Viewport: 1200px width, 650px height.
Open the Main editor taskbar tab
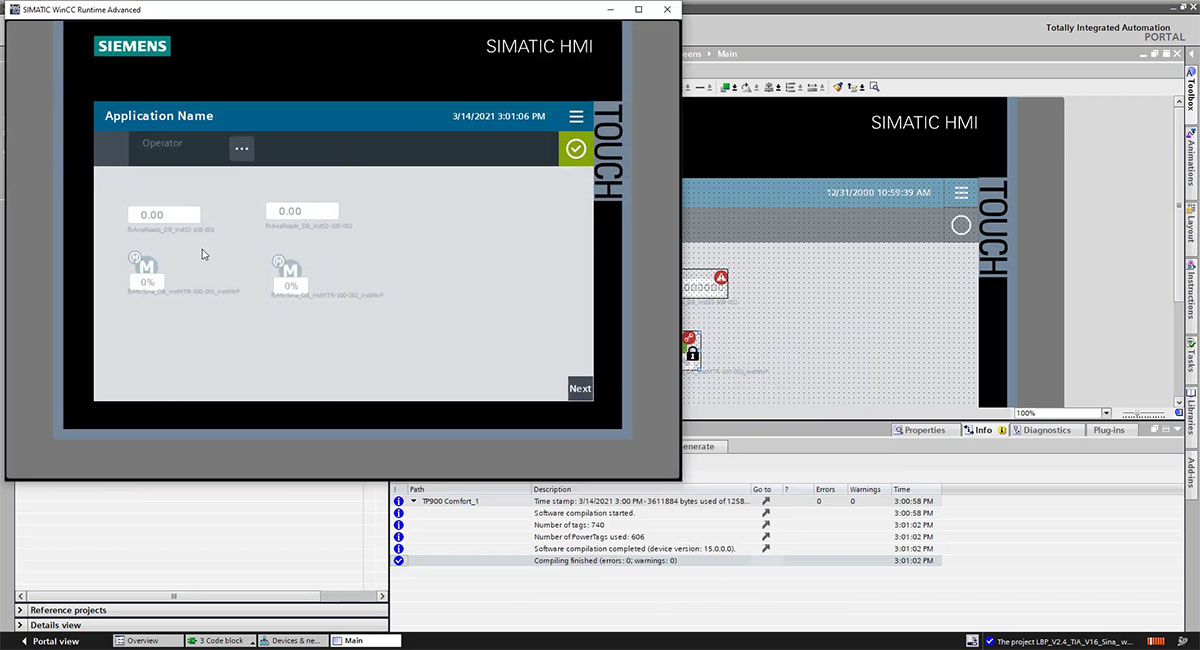(x=365, y=641)
